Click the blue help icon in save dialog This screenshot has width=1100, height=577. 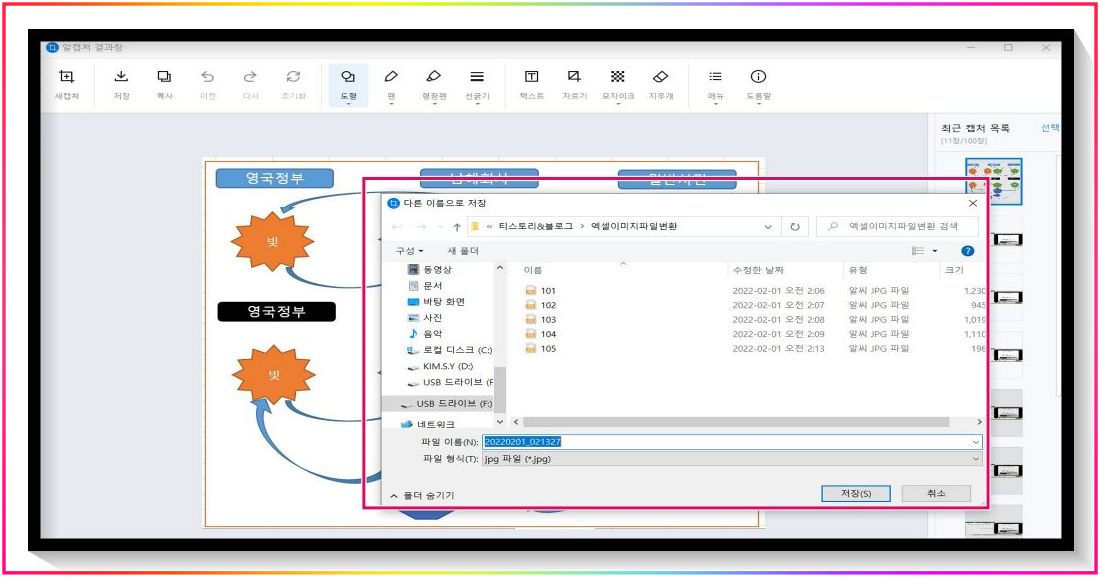point(967,251)
